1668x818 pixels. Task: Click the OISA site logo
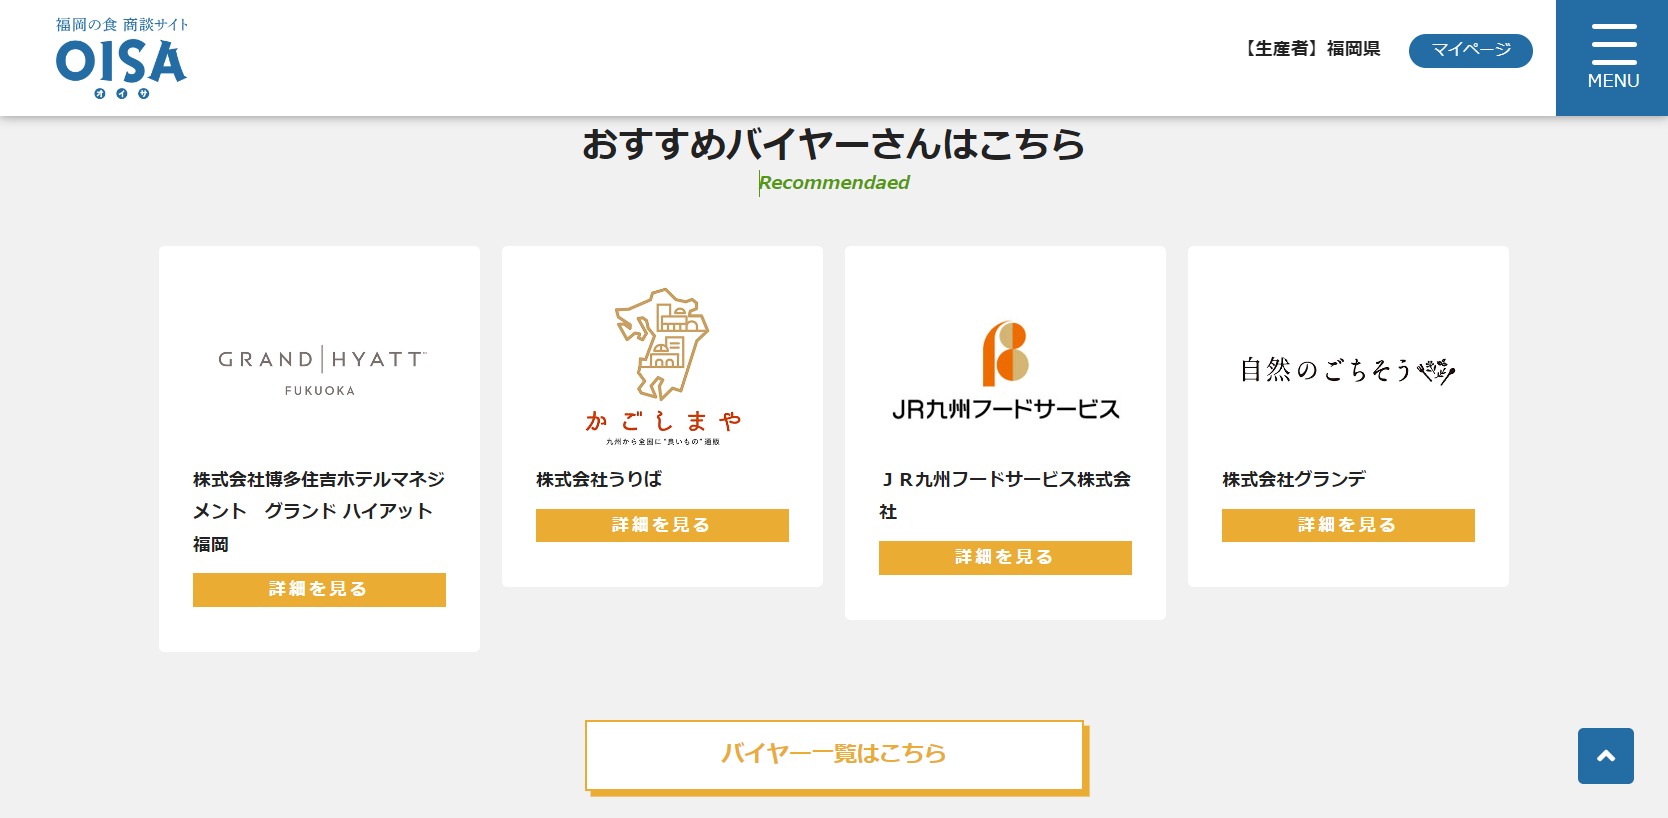click(121, 58)
